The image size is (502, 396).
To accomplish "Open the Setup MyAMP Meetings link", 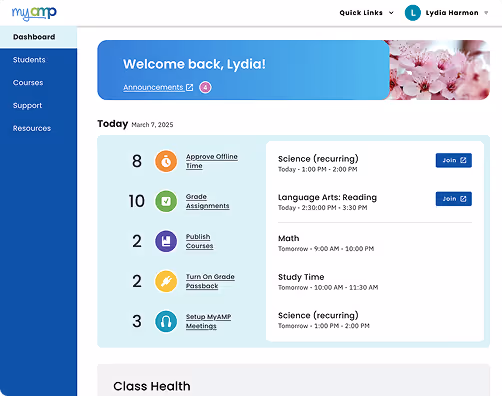I will pyautogui.click(x=208, y=321).
